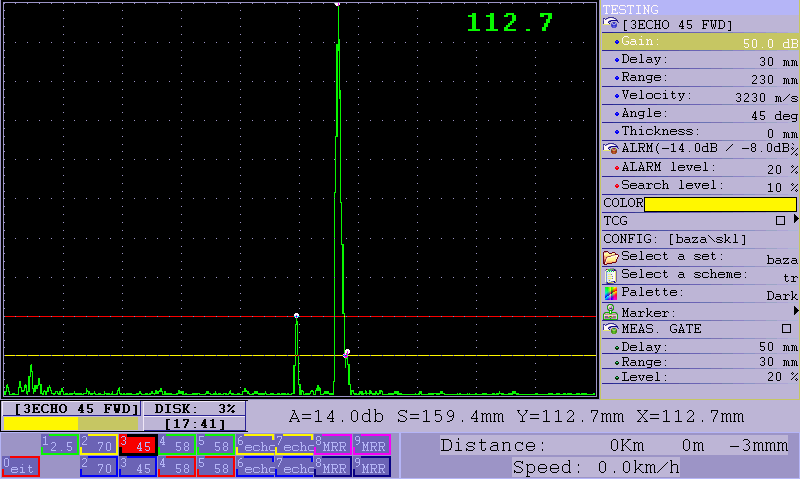Click the eye icon beside the ALRM header

(x=610, y=148)
